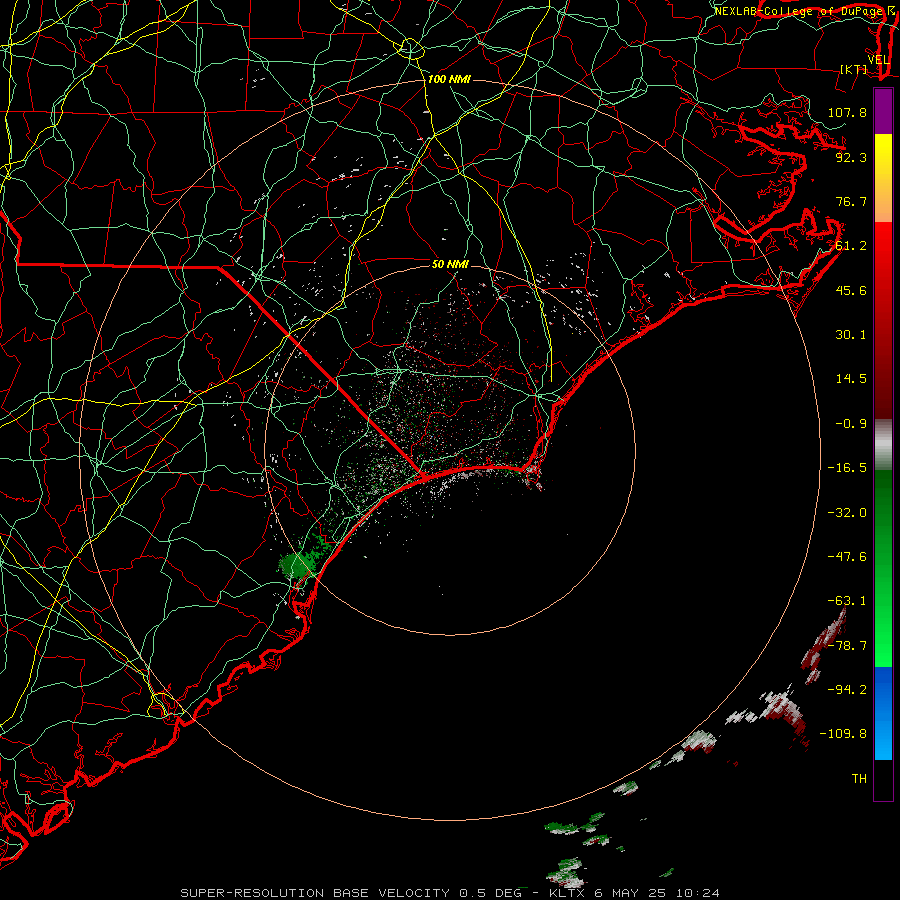Image resolution: width=900 pixels, height=900 pixels.
Task: Click the -109.8 legend value
Action: [x=843, y=734]
